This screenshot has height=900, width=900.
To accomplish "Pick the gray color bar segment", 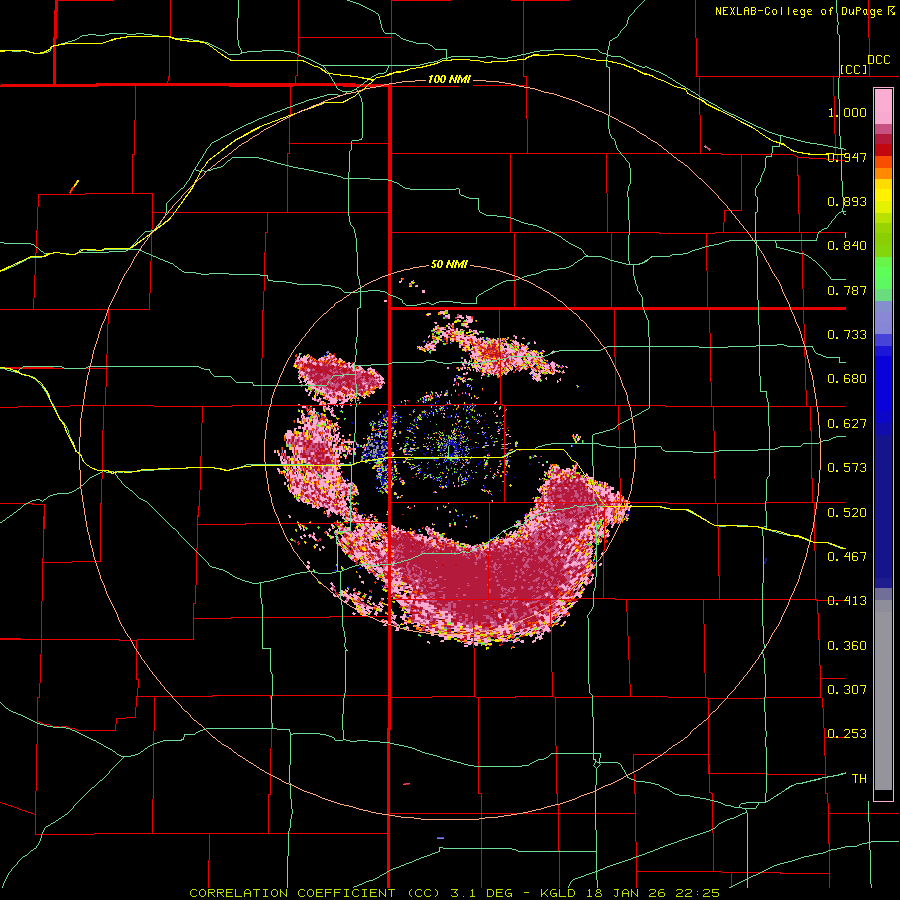I will click(x=883, y=695).
